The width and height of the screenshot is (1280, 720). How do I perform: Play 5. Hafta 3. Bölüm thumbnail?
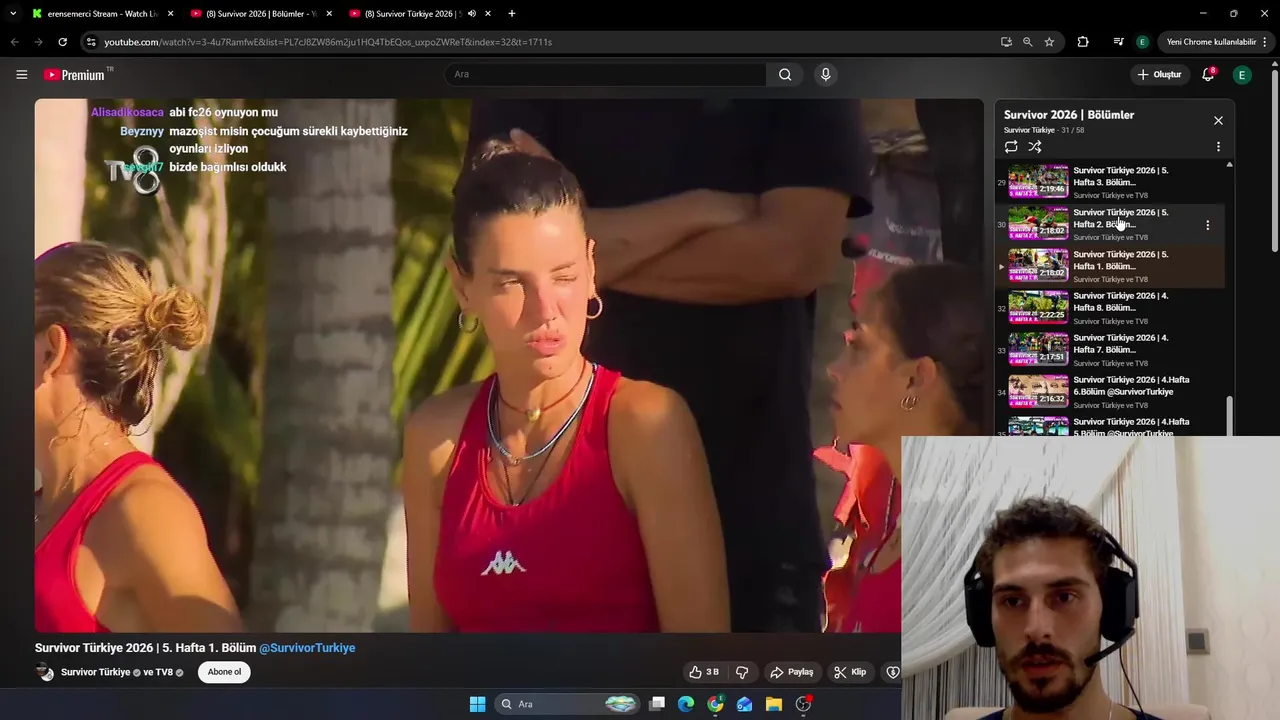pyautogui.click(x=1038, y=181)
